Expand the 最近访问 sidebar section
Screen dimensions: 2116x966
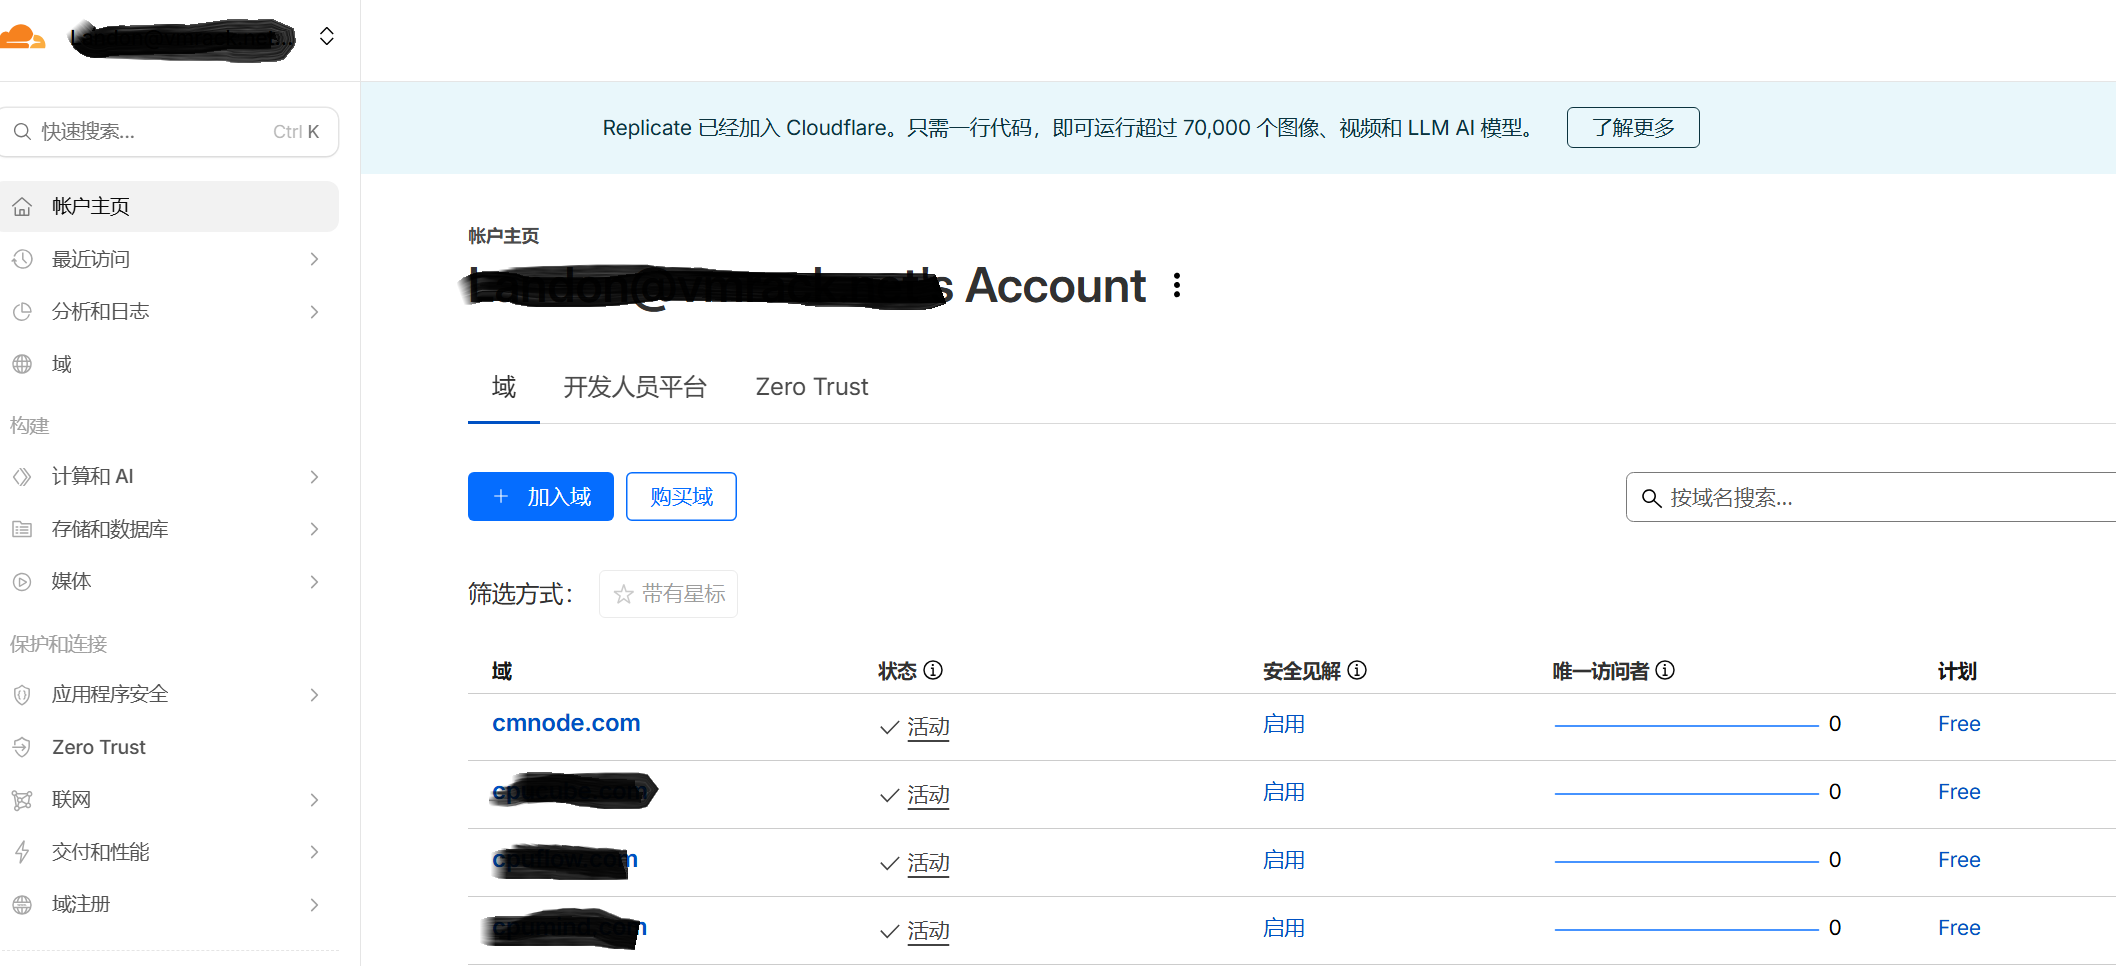click(x=314, y=259)
